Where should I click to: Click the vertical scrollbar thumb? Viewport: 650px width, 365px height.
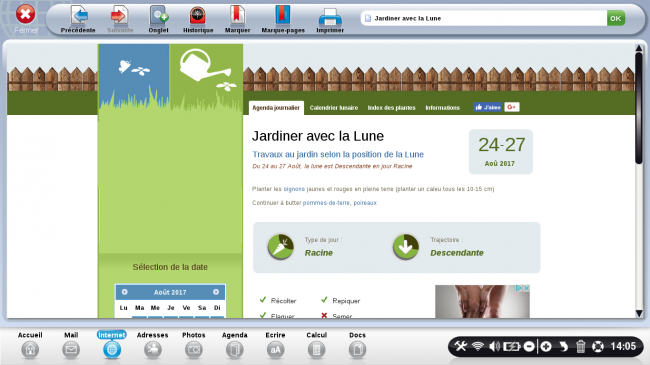[x=639, y=109]
